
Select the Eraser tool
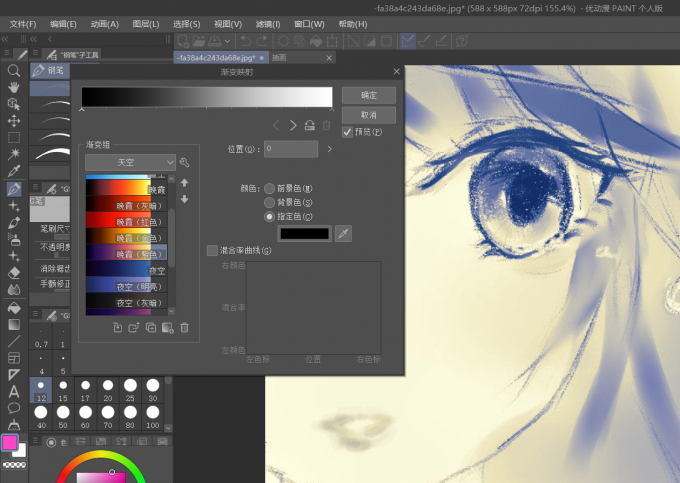pos(14,273)
